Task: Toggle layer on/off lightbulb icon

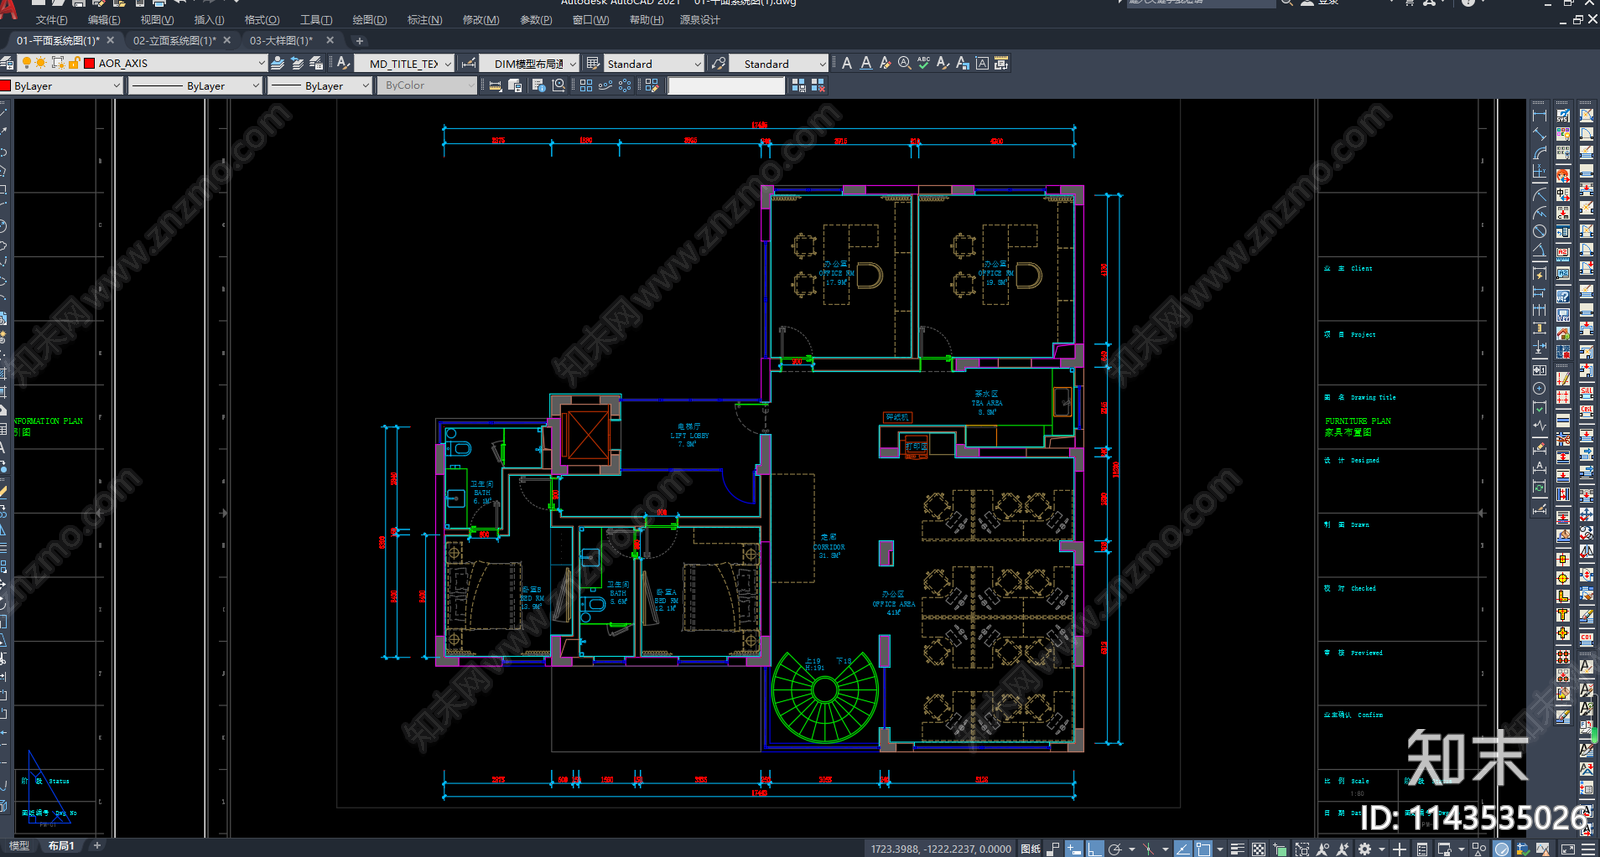Action: click(27, 63)
